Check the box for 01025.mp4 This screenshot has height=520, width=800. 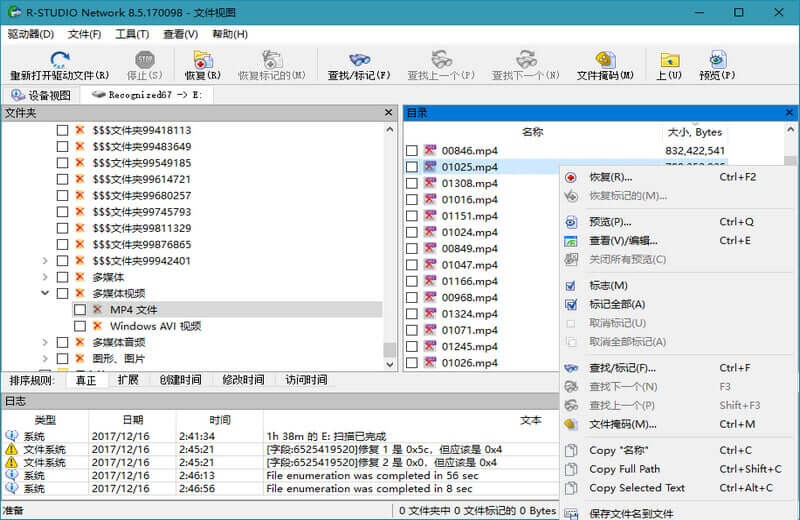click(412, 167)
